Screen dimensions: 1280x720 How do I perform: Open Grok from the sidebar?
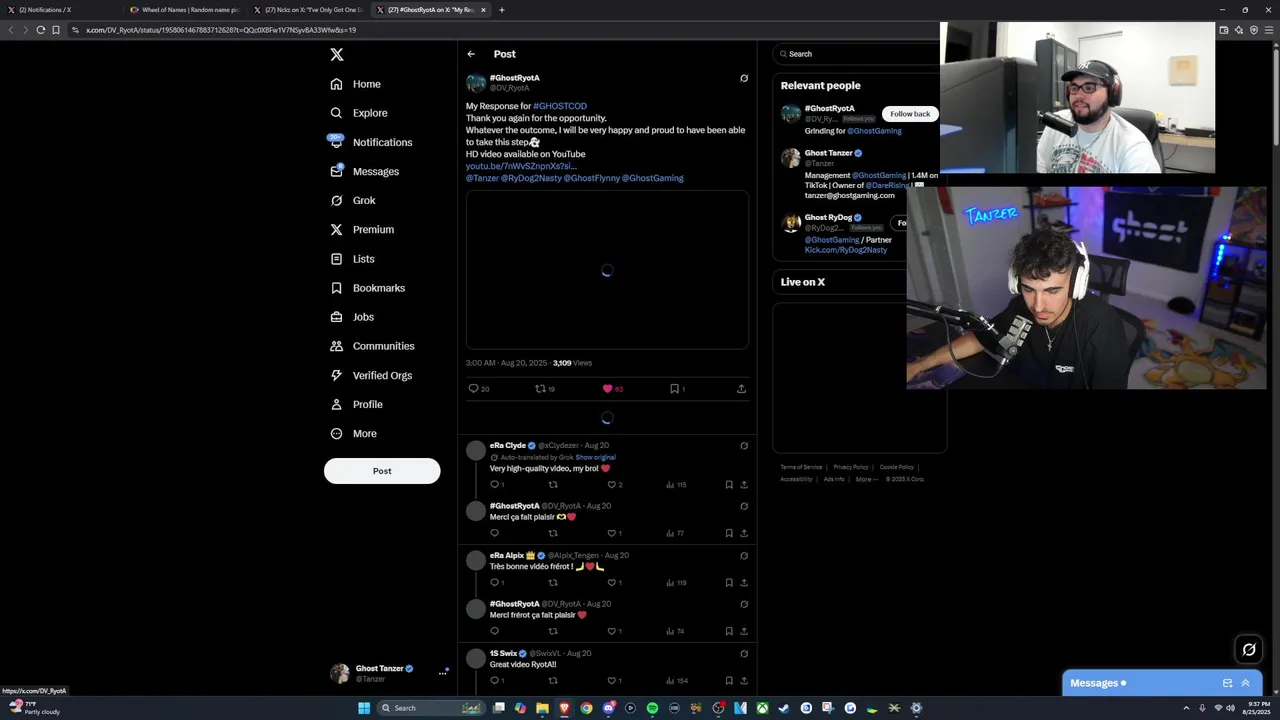(x=353, y=200)
